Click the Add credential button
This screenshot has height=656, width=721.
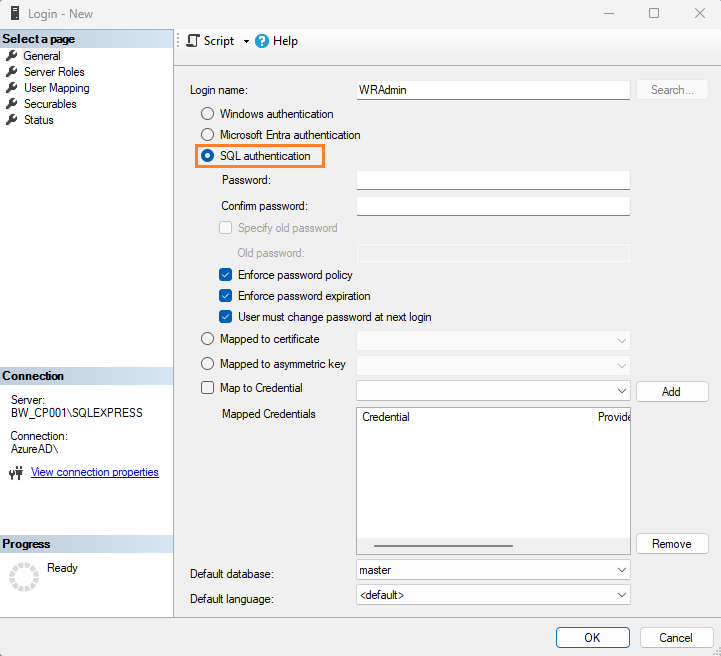point(672,392)
